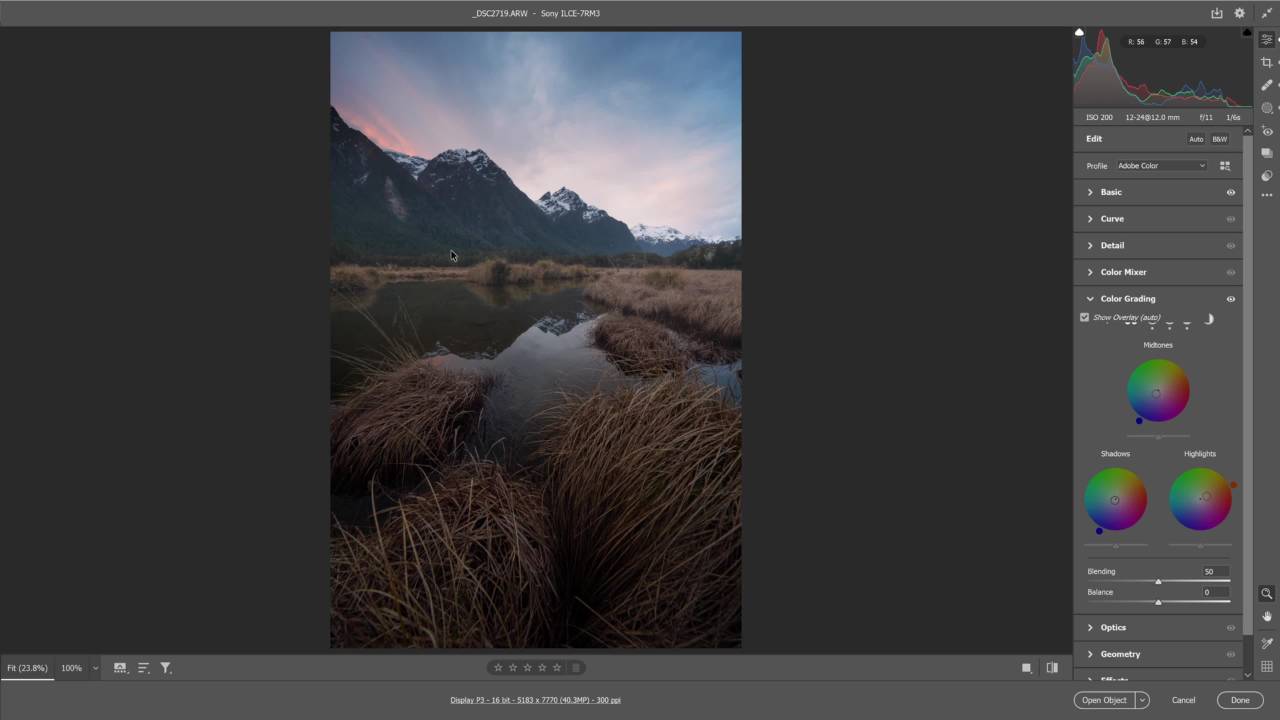1280x720 pixels.
Task: Click the Midtones color wheel
Action: [x=1158, y=391]
